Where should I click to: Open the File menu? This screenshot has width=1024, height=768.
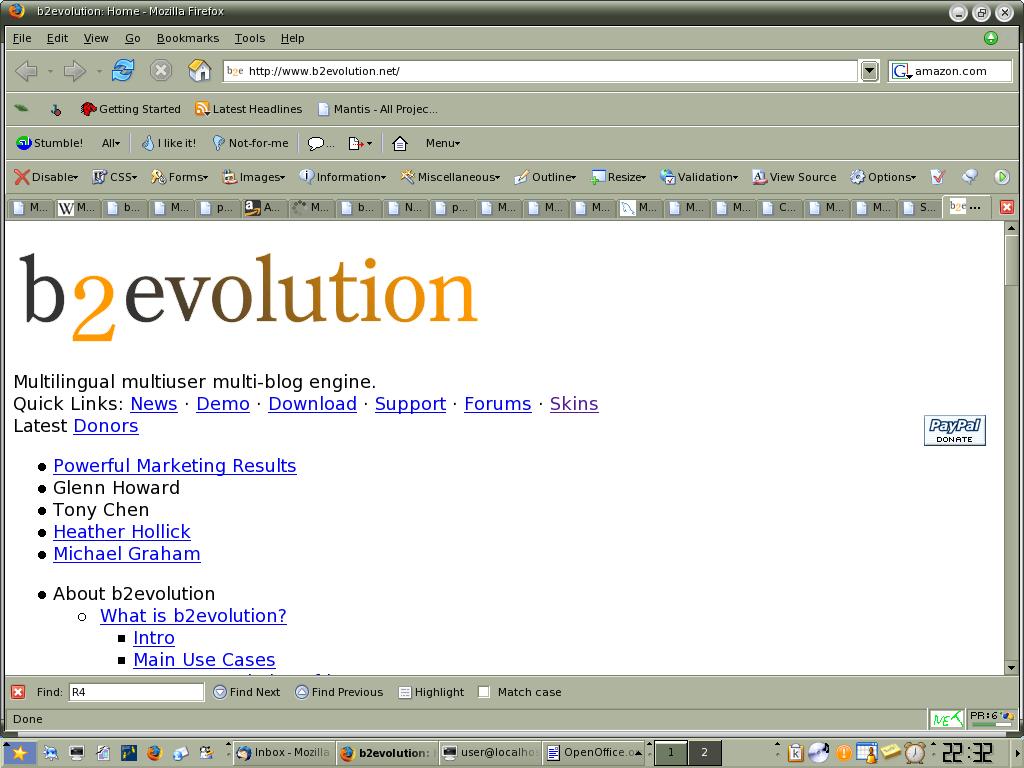click(x=22, y=38)
